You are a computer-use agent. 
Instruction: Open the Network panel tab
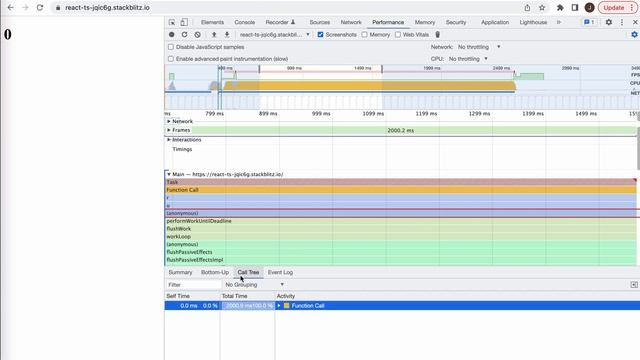[x=351, y=22]
